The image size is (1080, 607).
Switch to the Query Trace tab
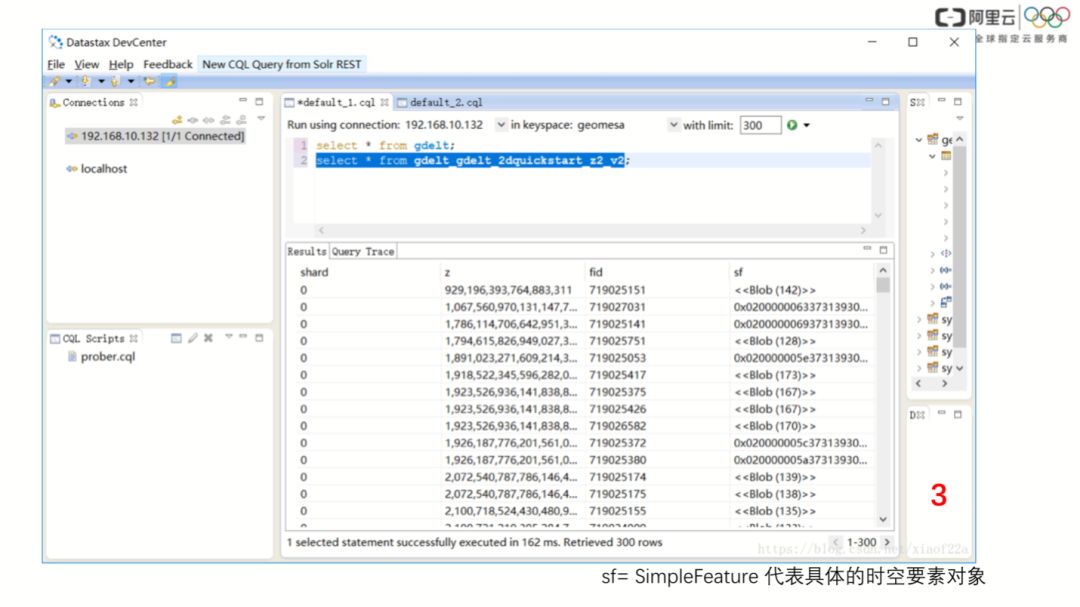point(363,251)
